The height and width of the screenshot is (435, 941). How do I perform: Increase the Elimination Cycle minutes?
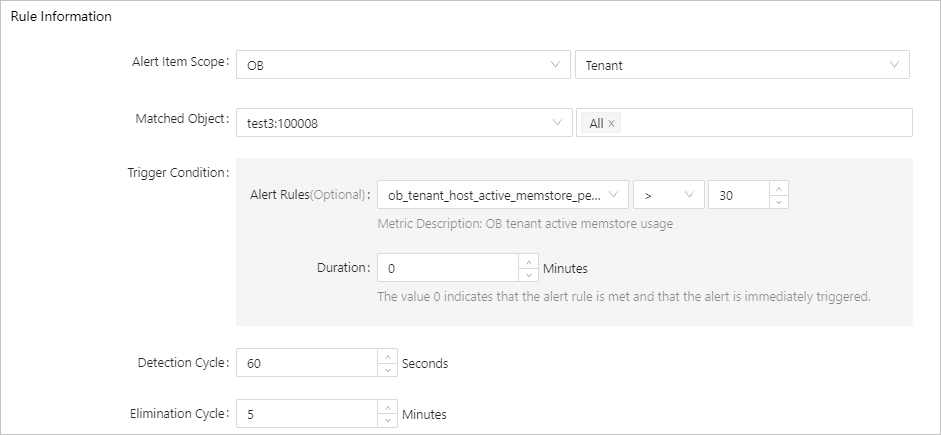[388, 407]
